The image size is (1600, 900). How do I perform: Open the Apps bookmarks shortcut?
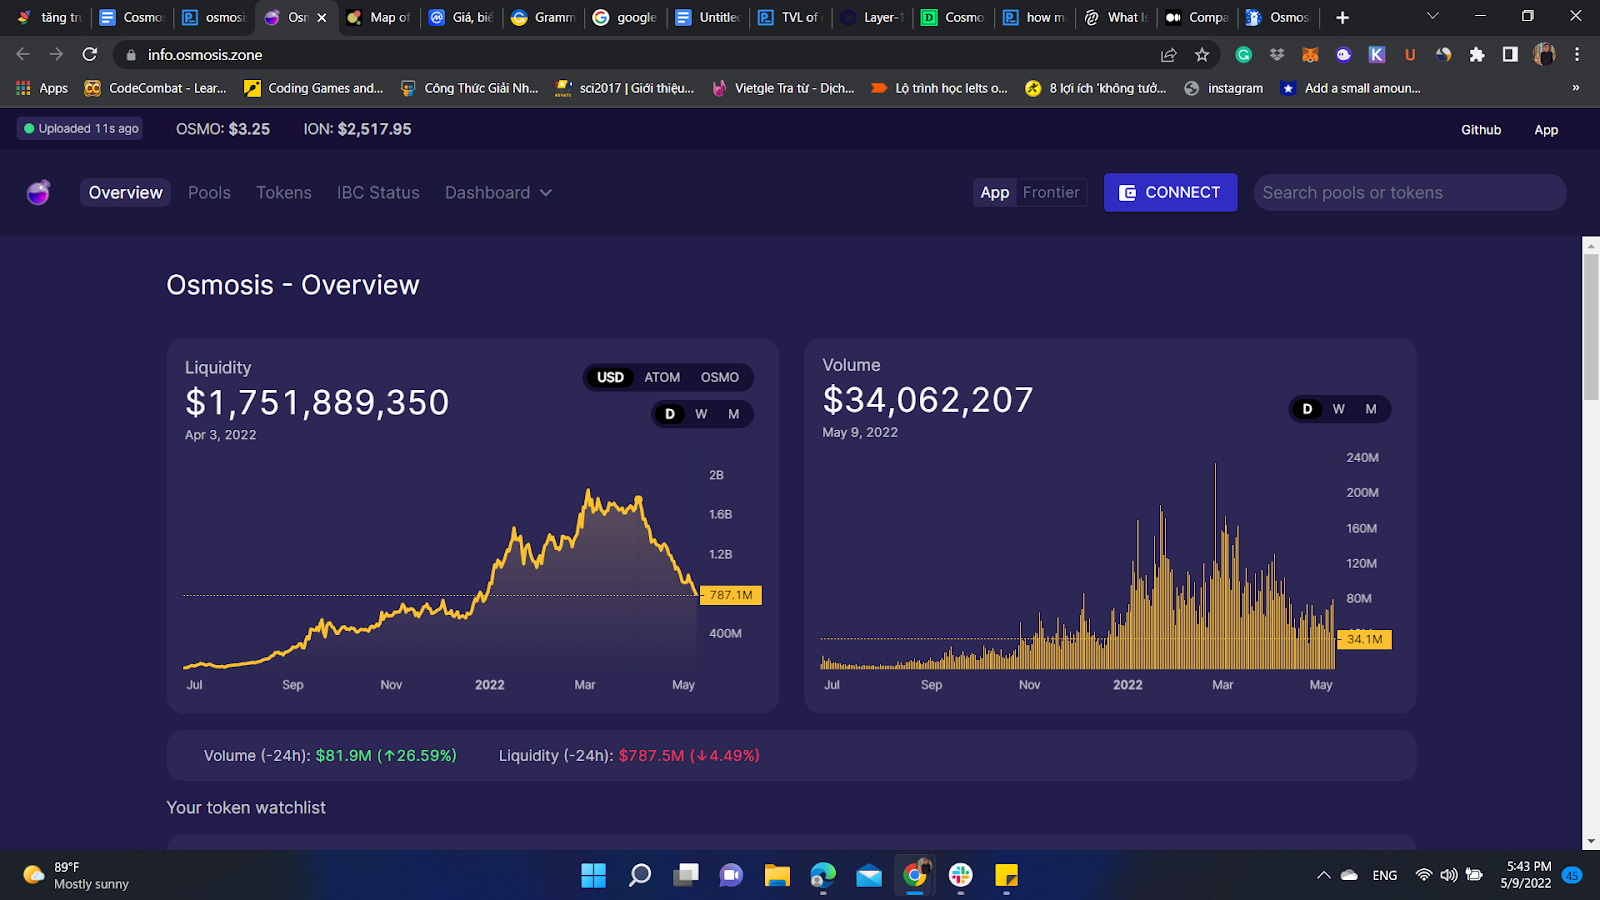[x=42, y=88]
